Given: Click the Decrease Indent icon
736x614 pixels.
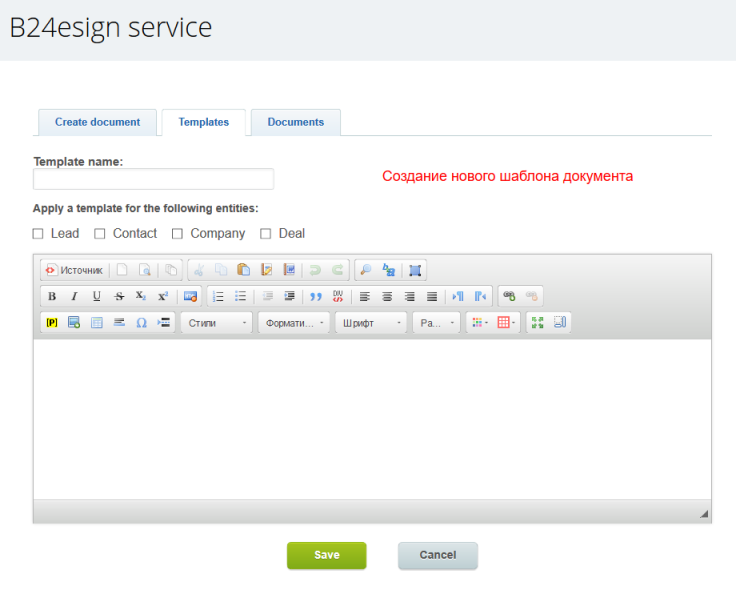Looking at the screenshot, I should (268, 296).
